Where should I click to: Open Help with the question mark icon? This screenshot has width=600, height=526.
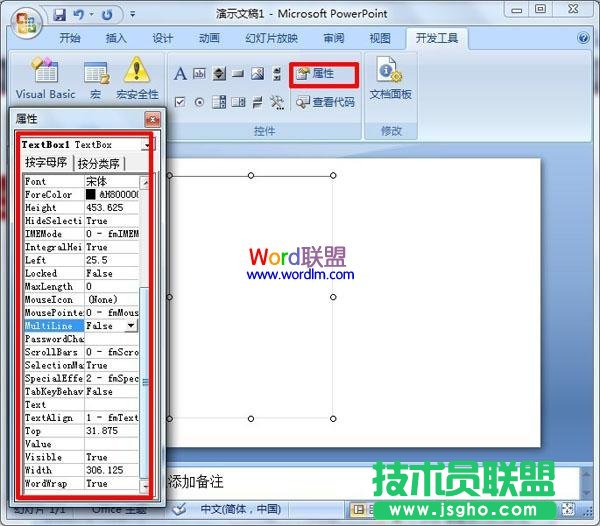583,38
